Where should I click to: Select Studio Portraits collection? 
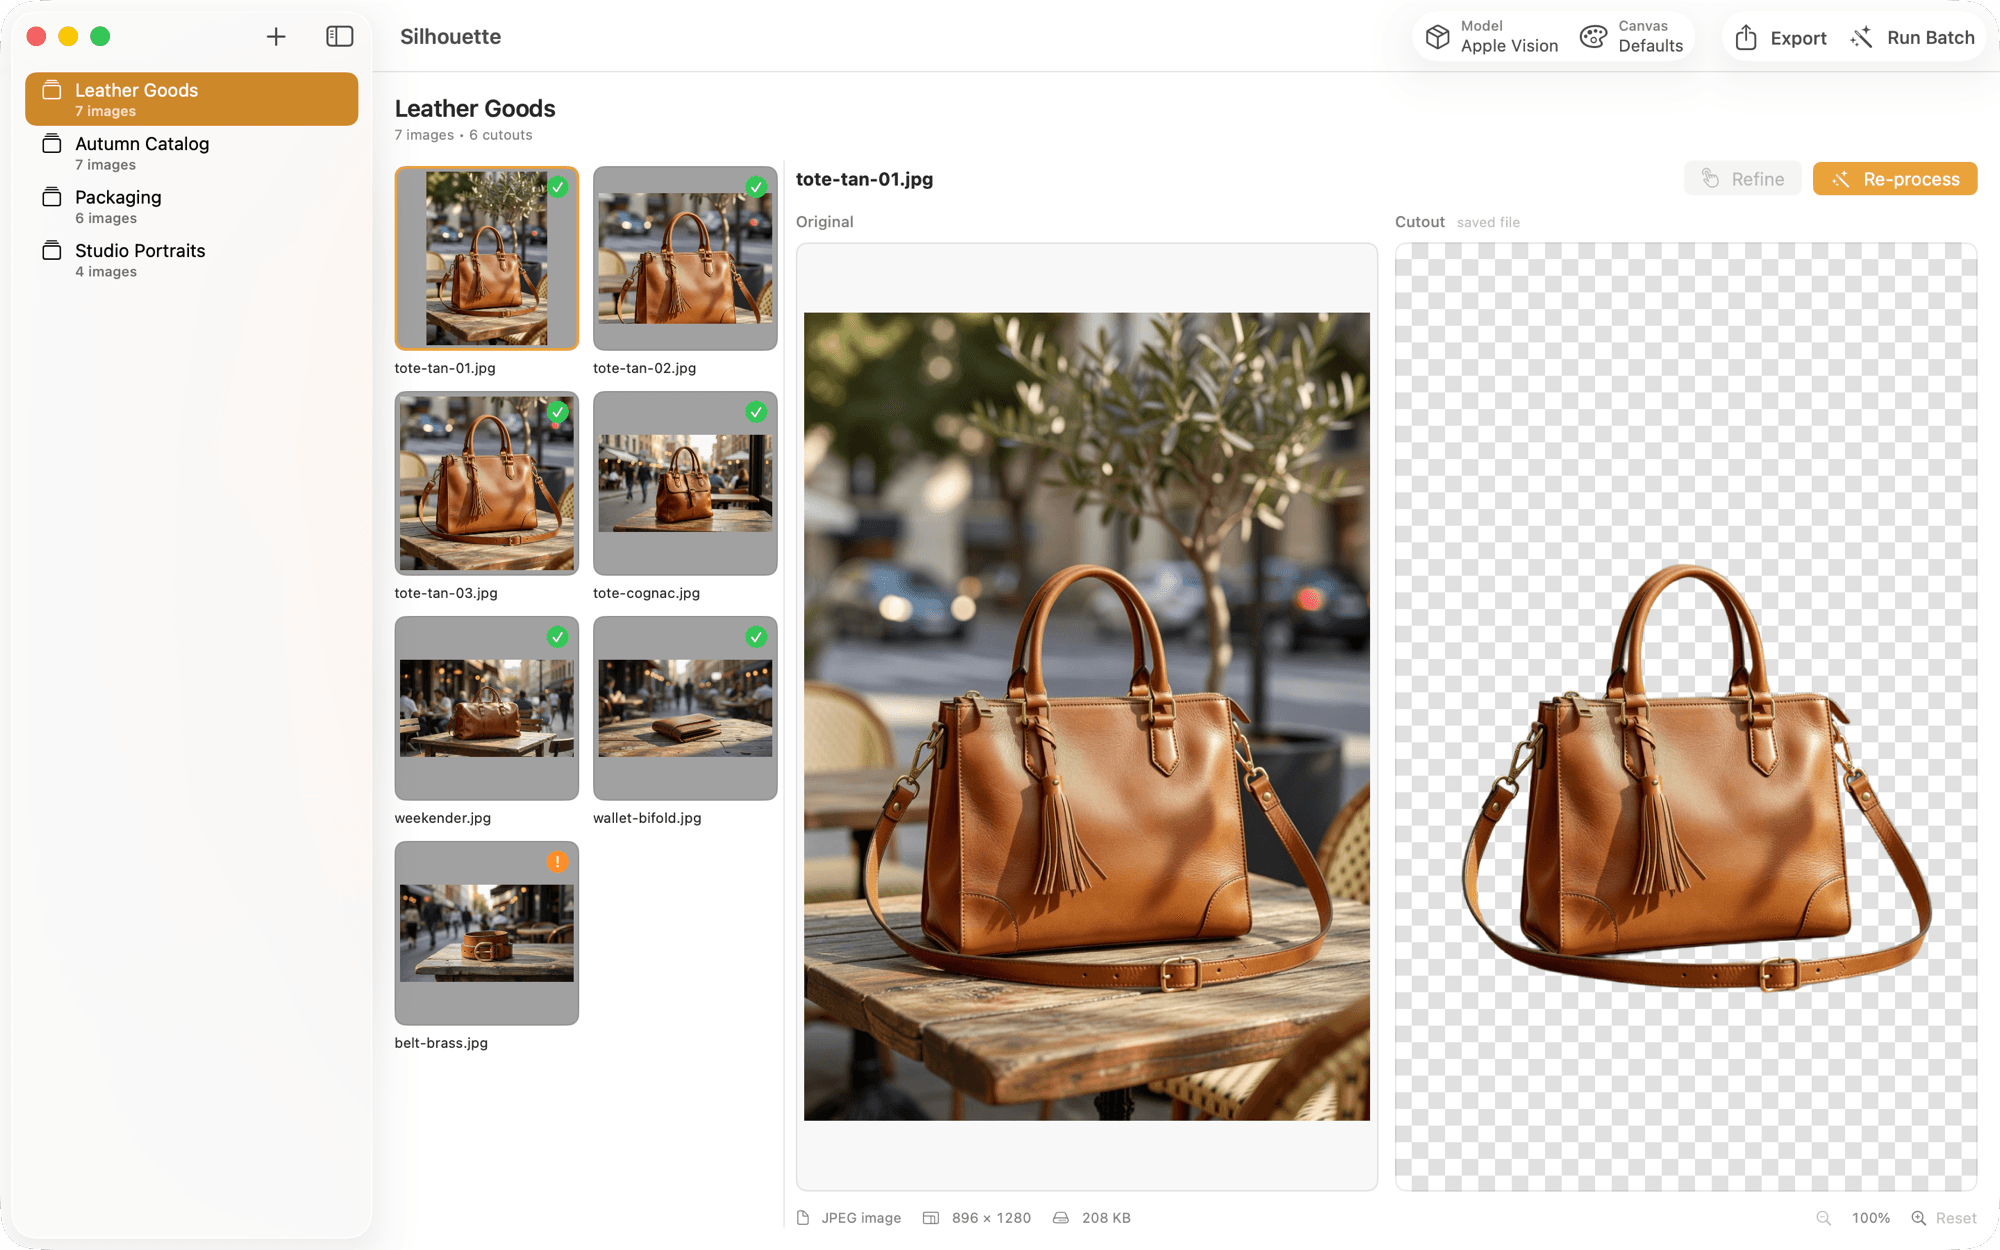(192, 260)
